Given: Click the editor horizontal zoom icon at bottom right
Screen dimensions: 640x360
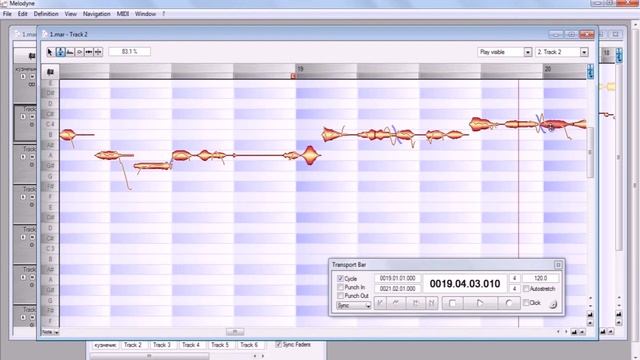Looking at the screenshot, I should point(574,332).
